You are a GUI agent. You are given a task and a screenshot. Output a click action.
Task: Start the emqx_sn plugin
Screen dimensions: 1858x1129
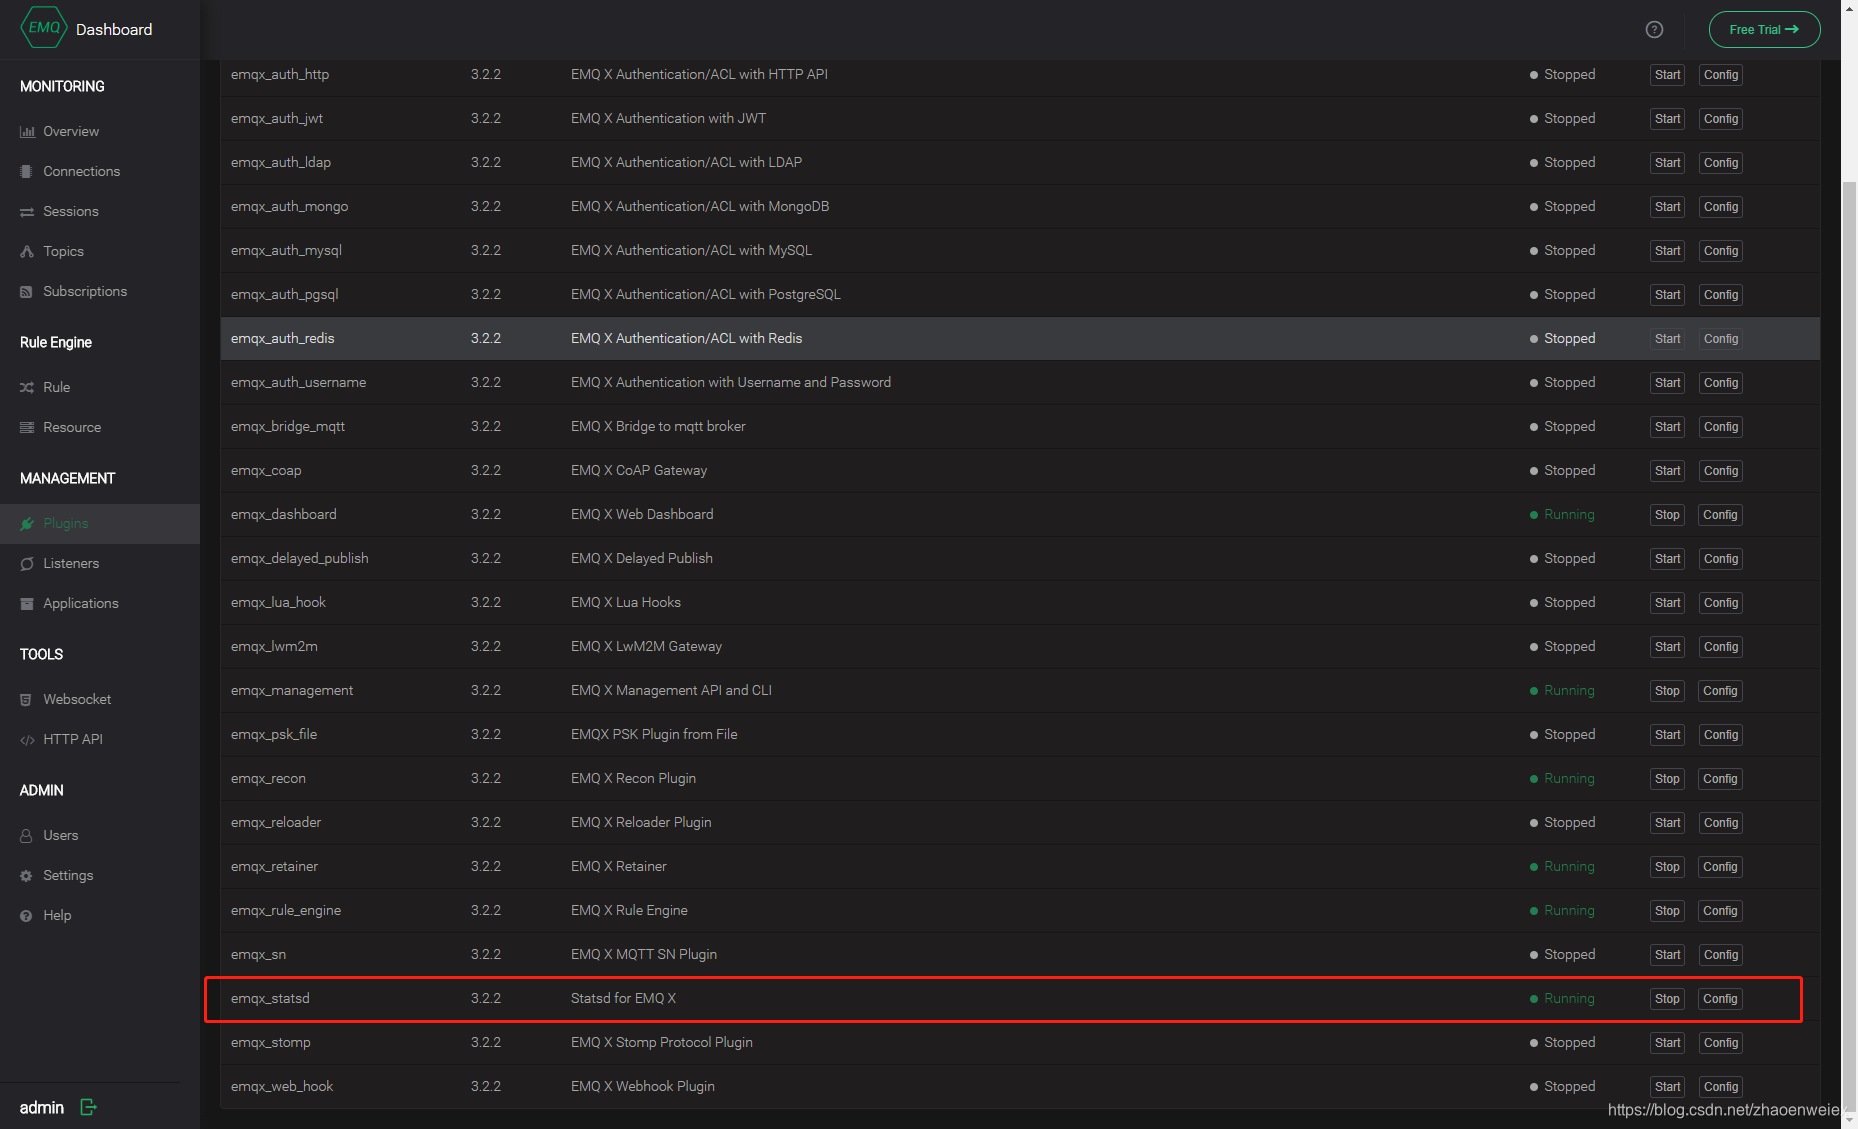tap(1667, 955)
